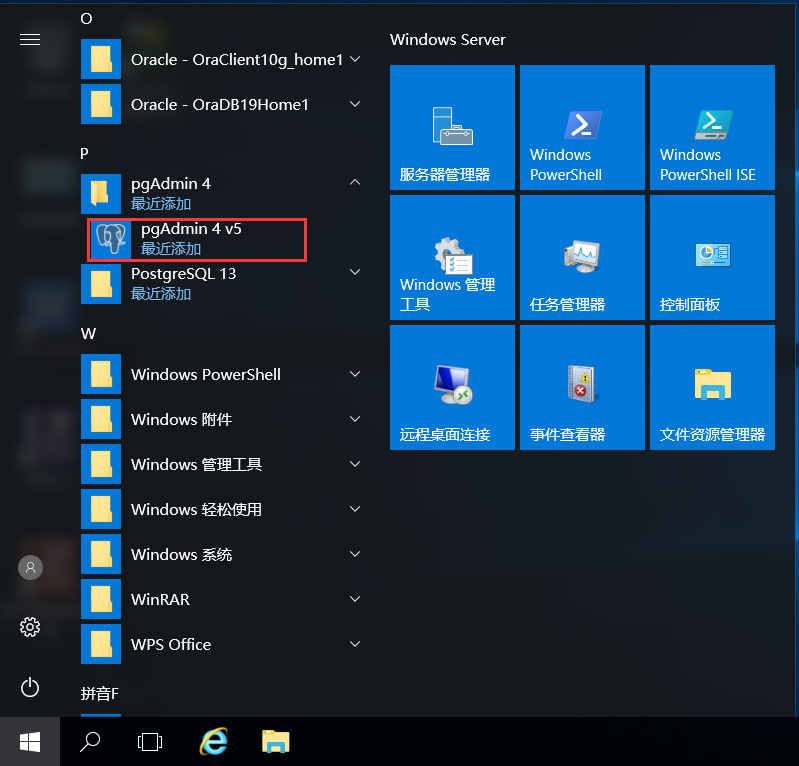Screen dimensions: 799x766
Task: Select the PostgreSQL 13 folder label
Action: coord(183,274)
